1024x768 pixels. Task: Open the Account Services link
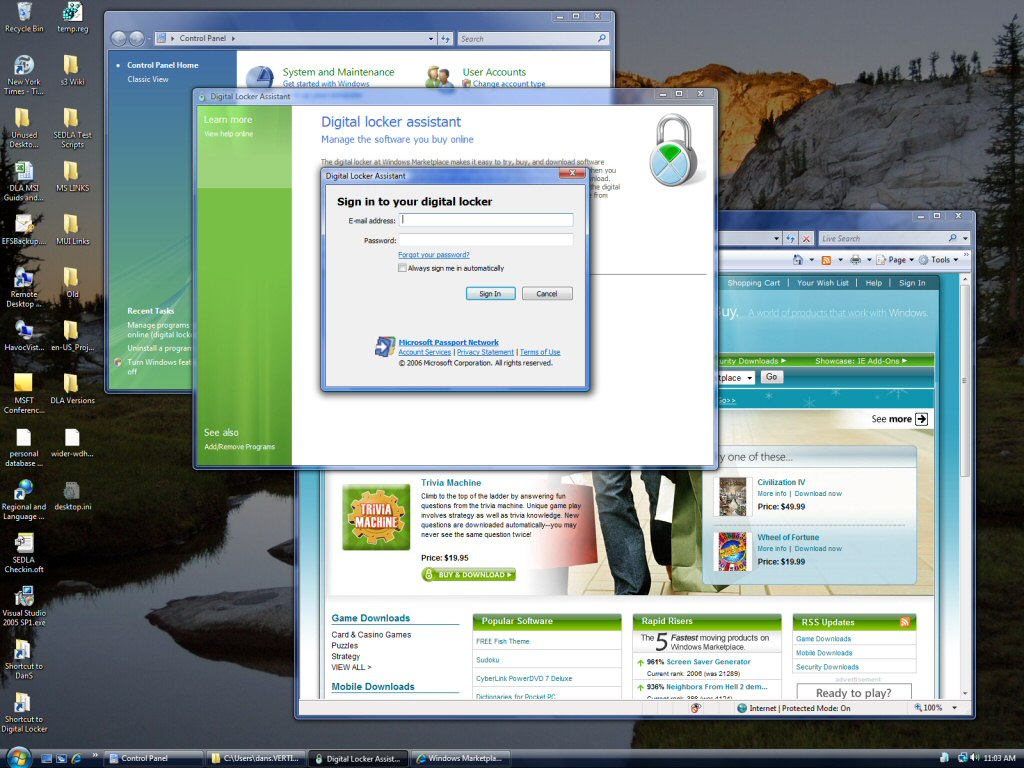click(x=424, y=352)
